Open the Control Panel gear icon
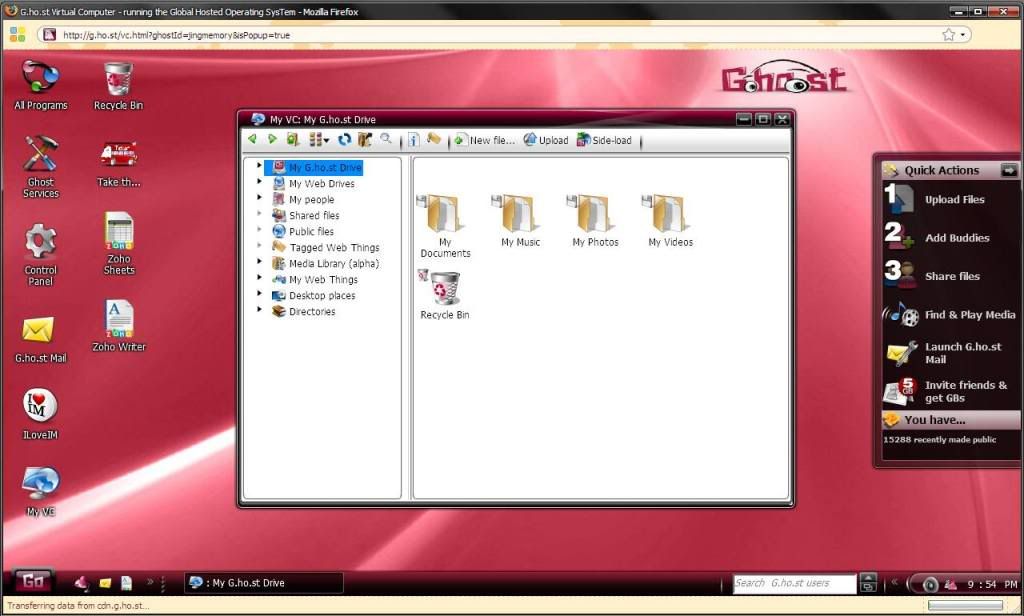The image size is (1024, 616). pyautogui.click(x=40, y=255)
